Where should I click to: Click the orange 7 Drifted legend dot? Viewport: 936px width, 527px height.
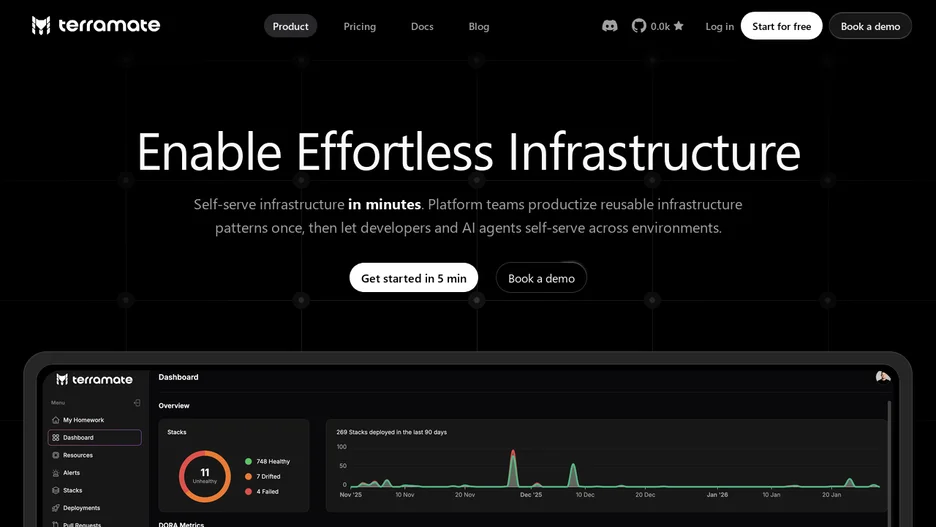point(248,476)
